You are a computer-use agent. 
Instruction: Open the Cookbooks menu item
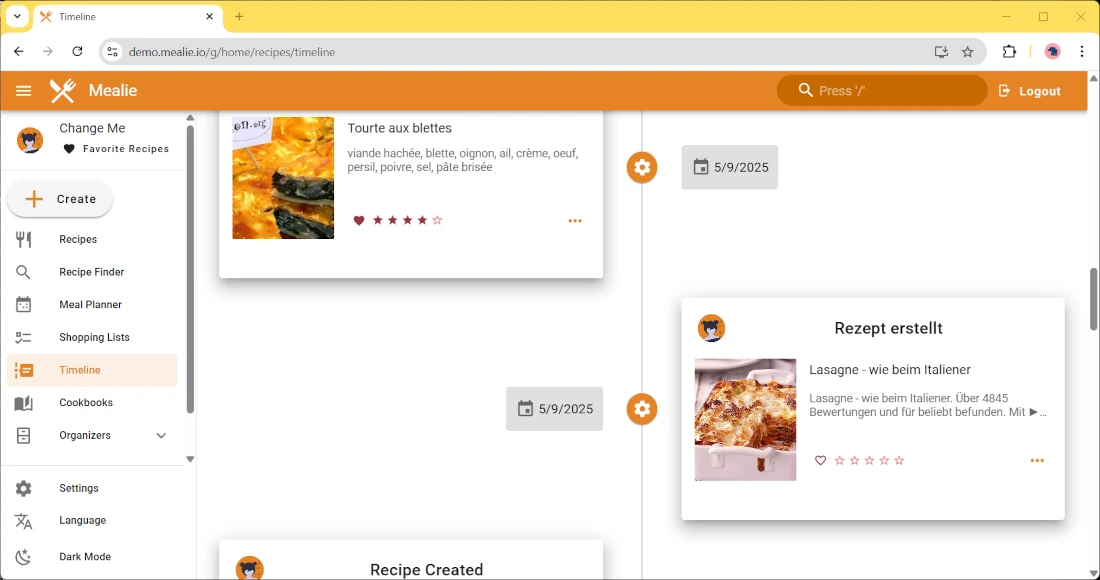pos(92,403)
